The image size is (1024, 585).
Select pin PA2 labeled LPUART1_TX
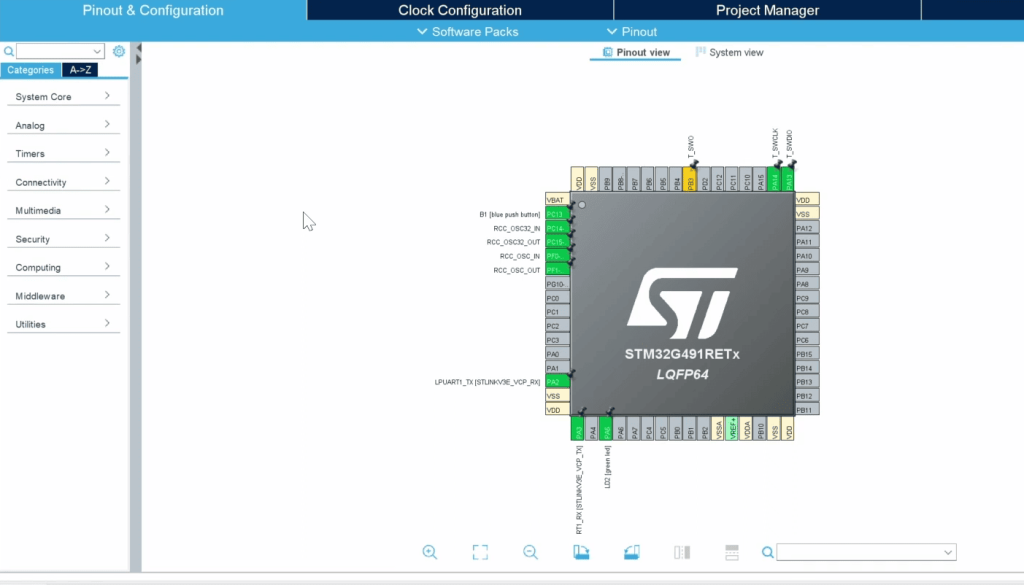[x=558, y=381]
